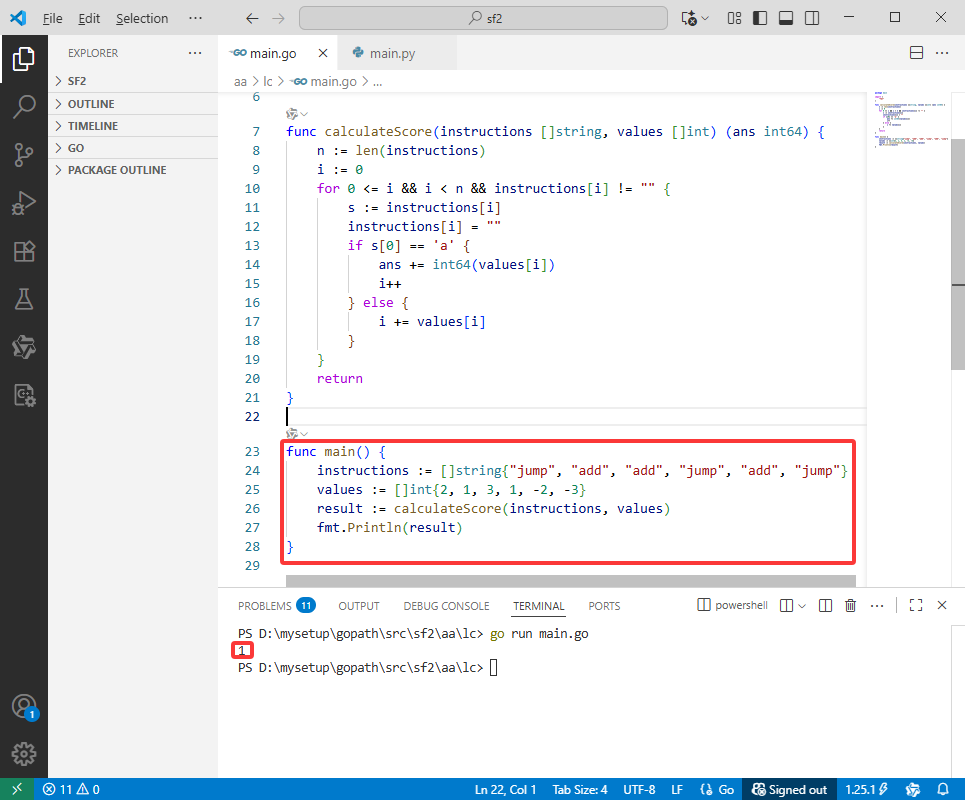Expand the OUTLINE section
Image resolution: width=965 pixels, height=800 pixels.
pos(133,104)
